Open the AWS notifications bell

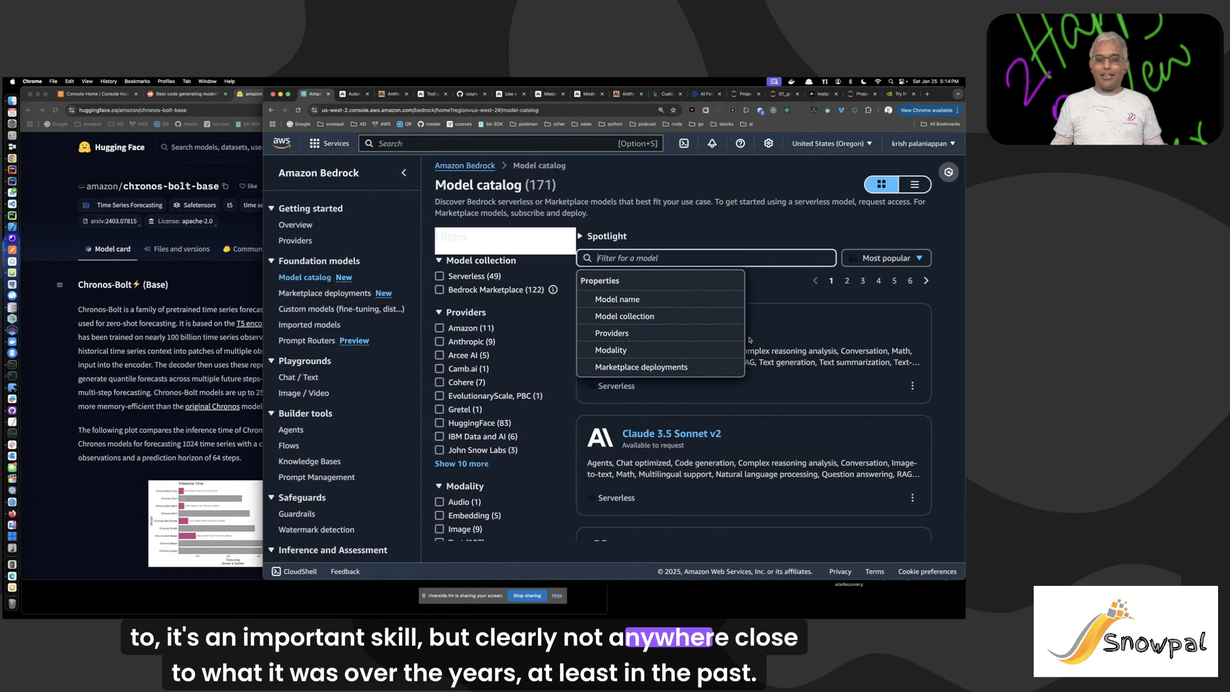(712, 143)
